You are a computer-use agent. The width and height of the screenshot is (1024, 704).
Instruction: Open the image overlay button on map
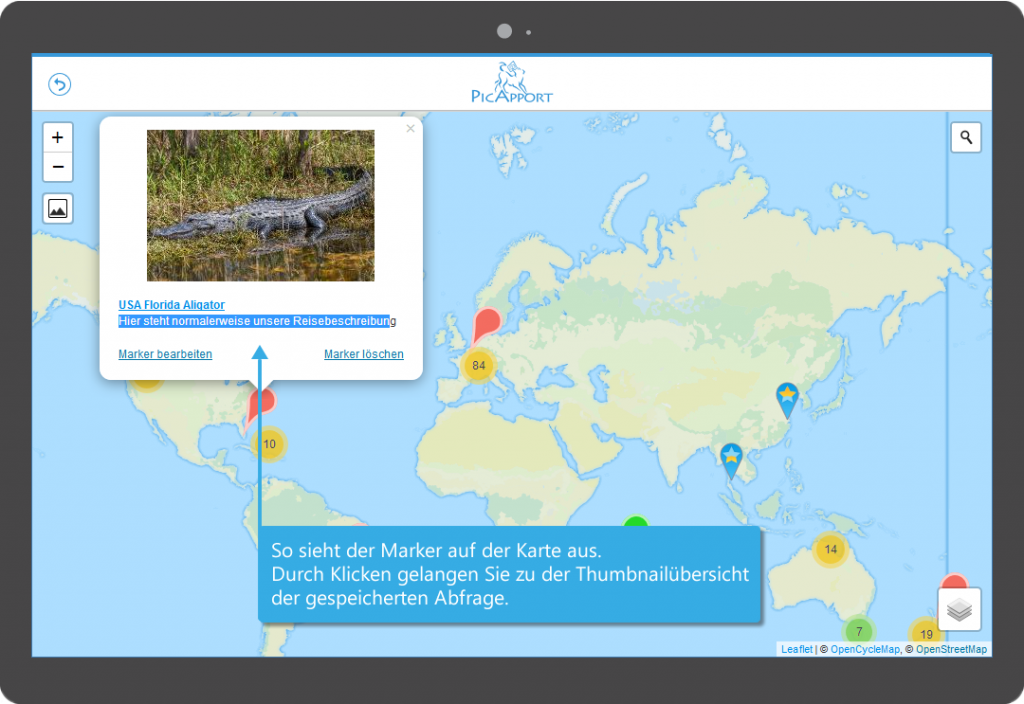pos(58,208)
